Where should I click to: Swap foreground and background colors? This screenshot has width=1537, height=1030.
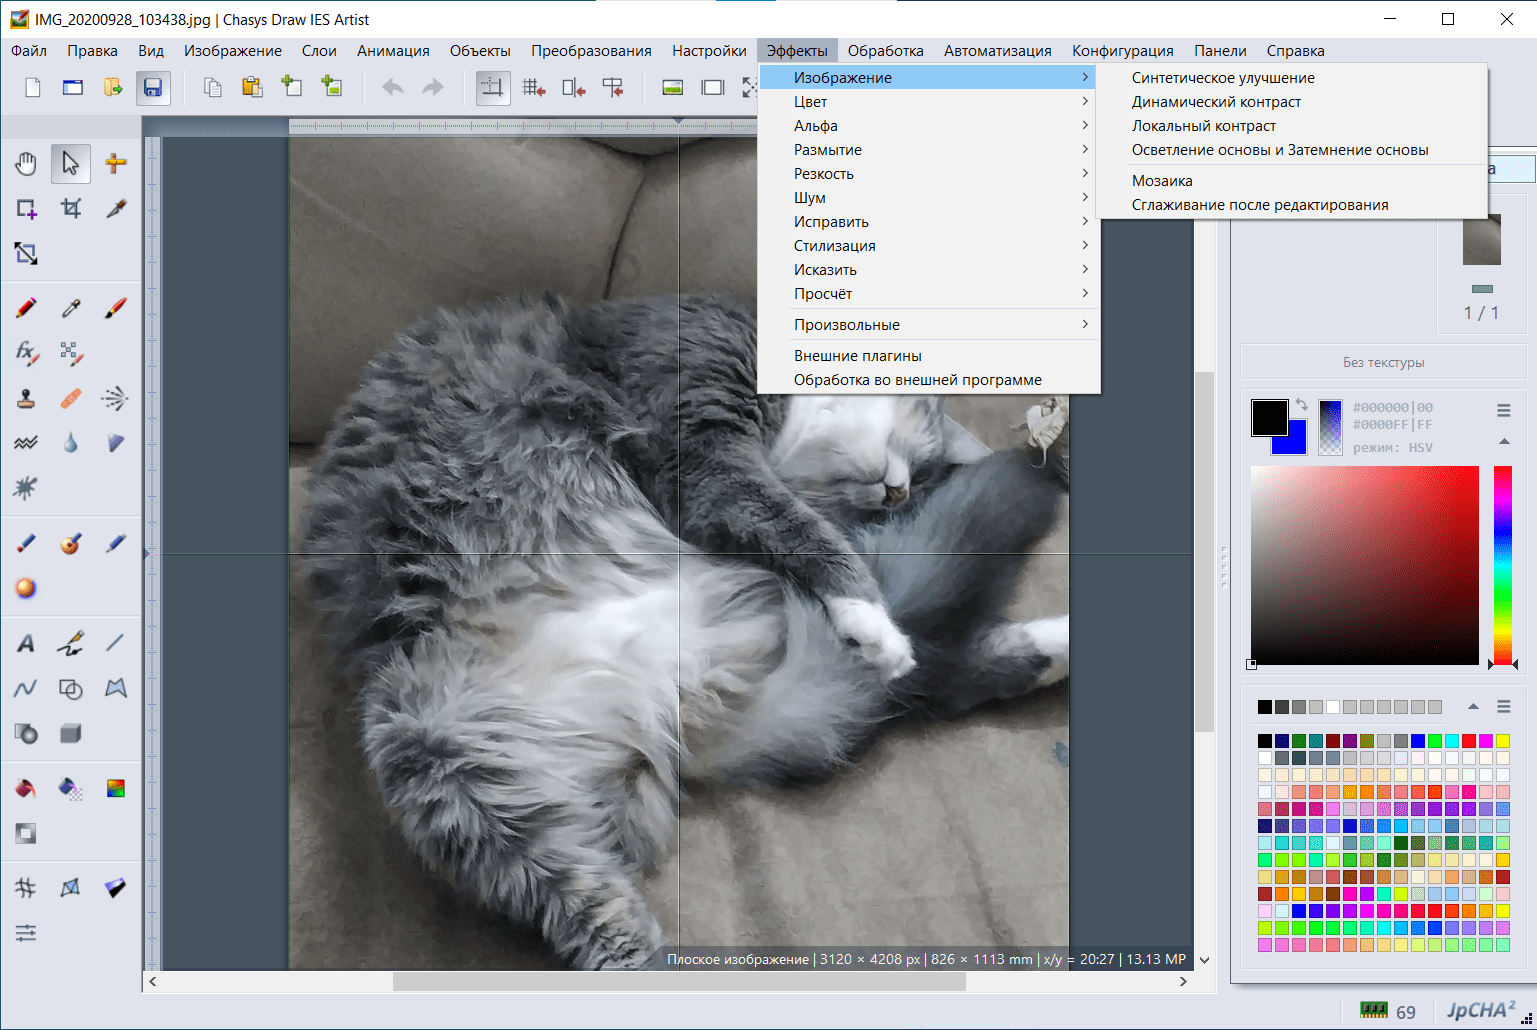[x=1301, y=405]
